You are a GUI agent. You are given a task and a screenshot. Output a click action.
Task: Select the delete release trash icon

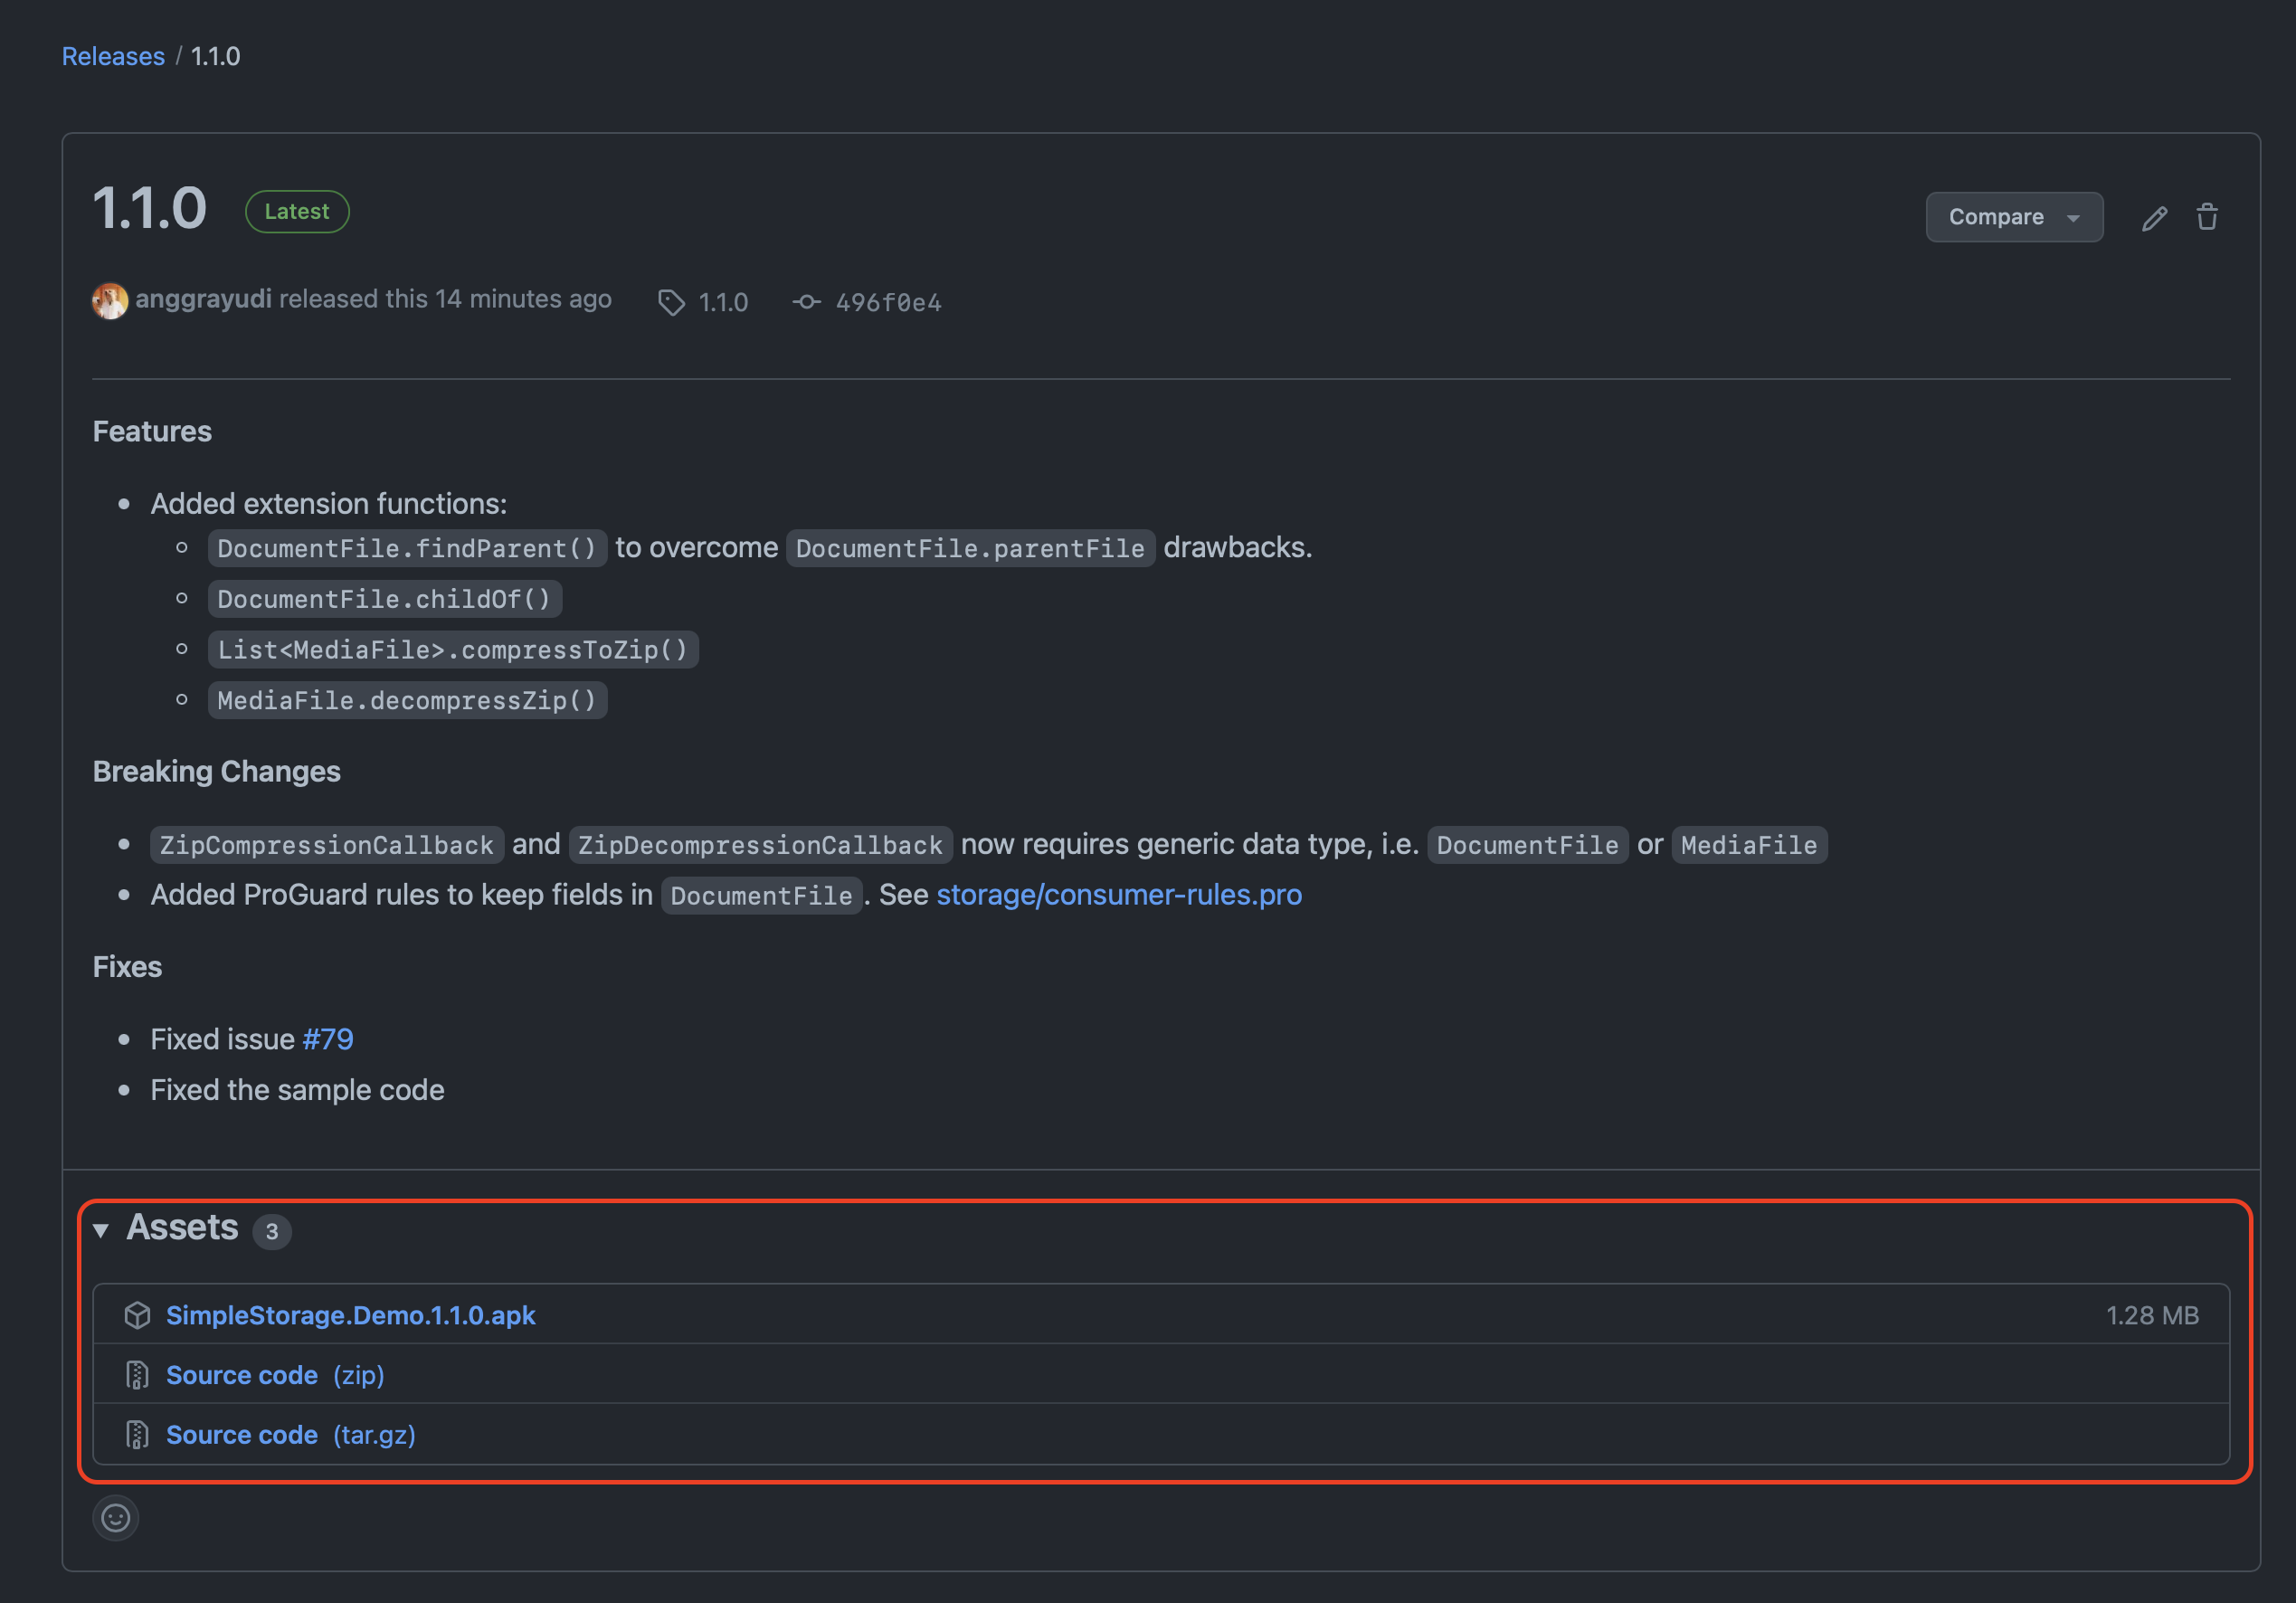tap(2208, 217)
